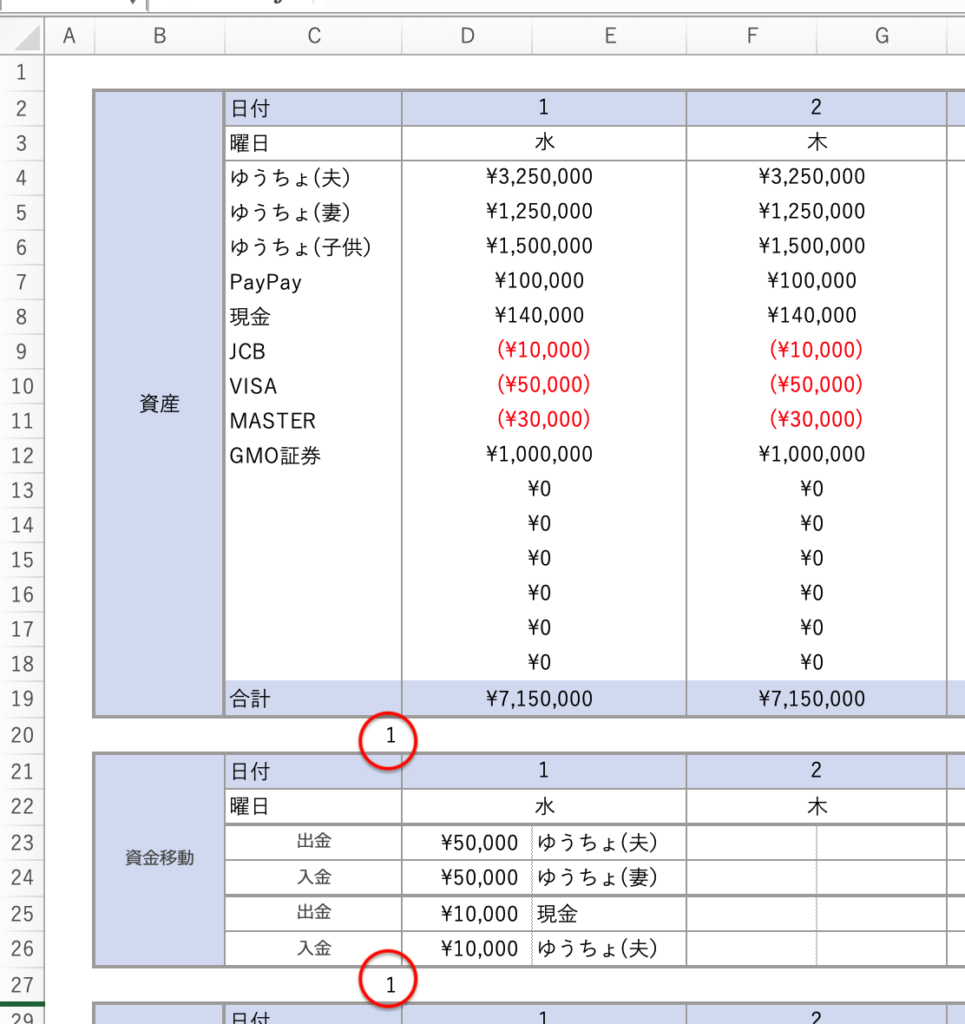Viewport: 965px width, 1024px height.
Task: Click the red-circled 1 in row 20
Action: point(390,738)
